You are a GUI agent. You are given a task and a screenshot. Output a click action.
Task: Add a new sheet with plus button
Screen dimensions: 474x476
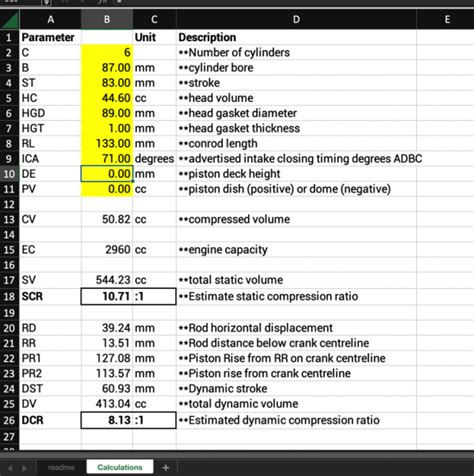pyautogui.click(x=166, y=468)
